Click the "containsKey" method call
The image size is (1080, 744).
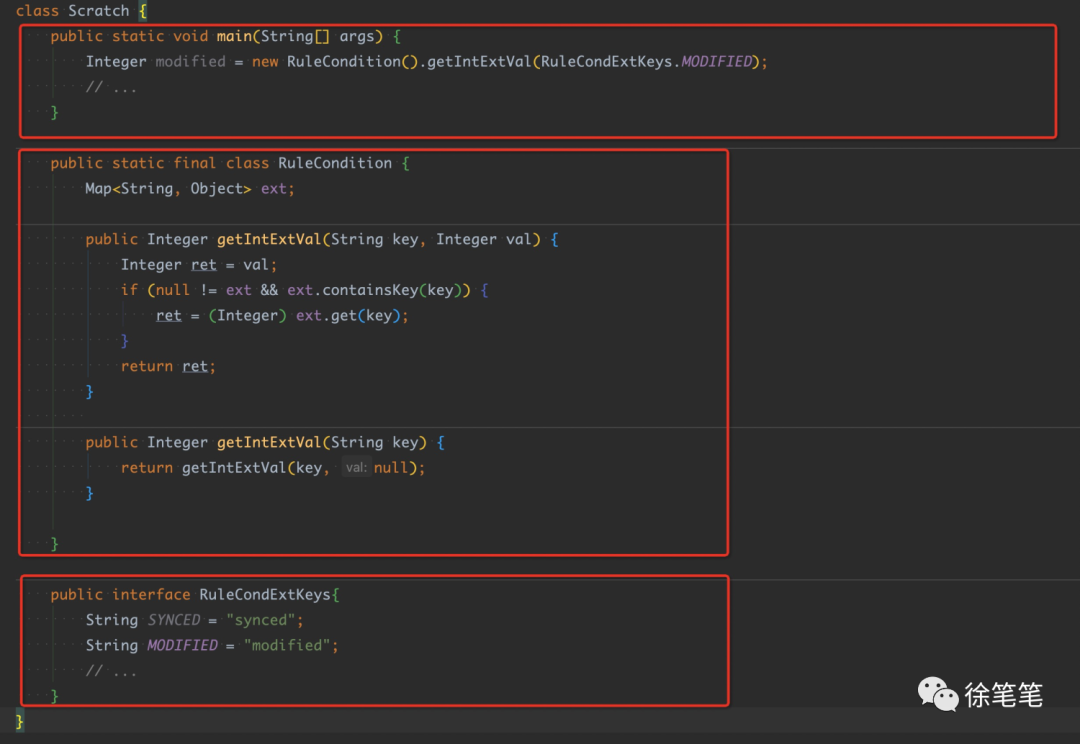pyautogui.click(x=370, y=290)
